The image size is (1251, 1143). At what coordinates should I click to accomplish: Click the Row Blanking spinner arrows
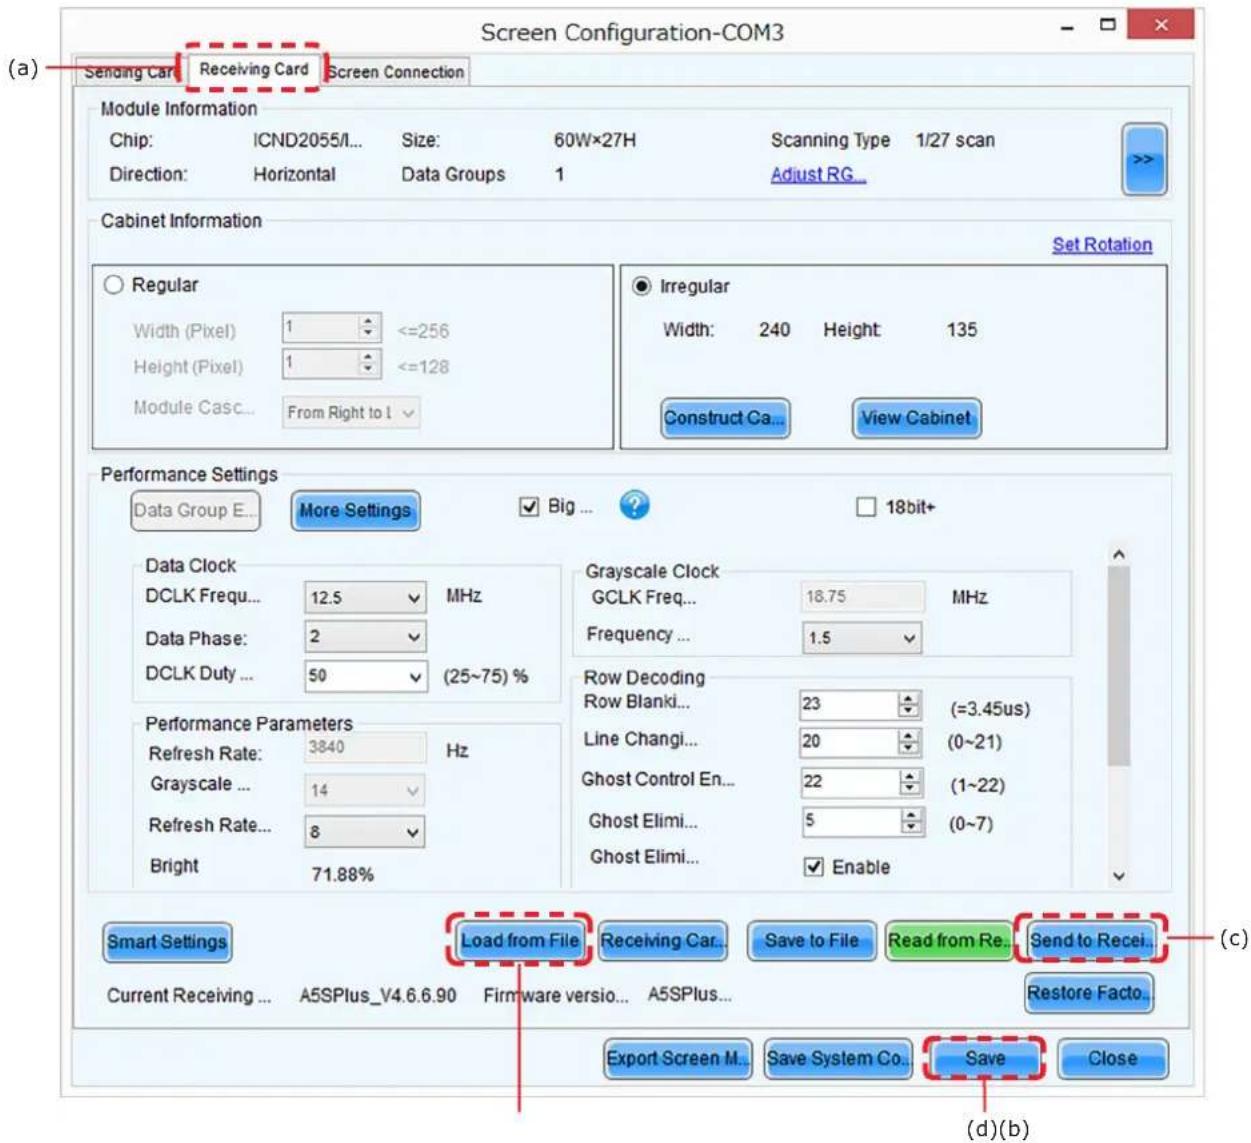point(908,704)
